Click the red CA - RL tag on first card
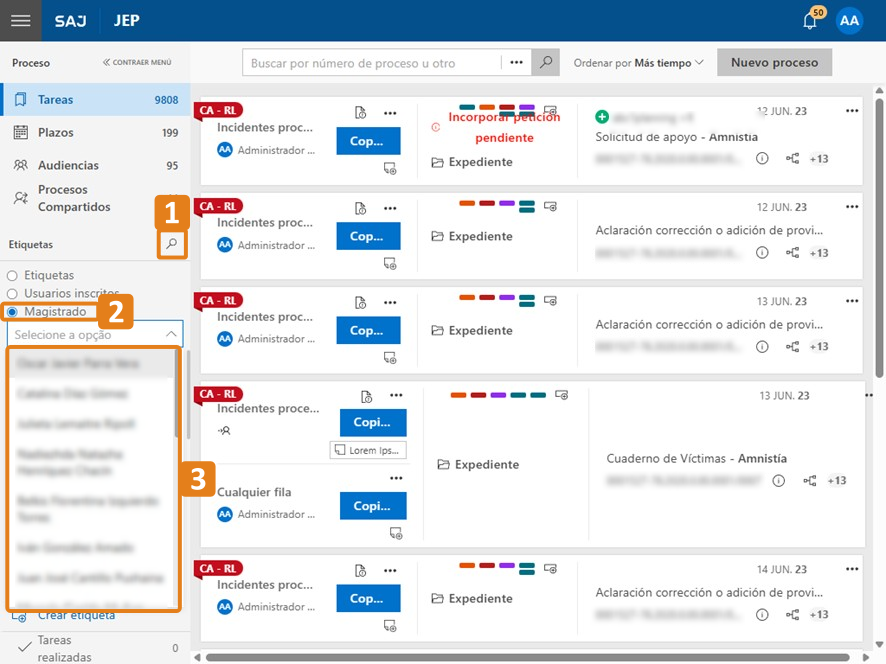The width and height of the screenshot is (886, 664). [x=220, y=110]
